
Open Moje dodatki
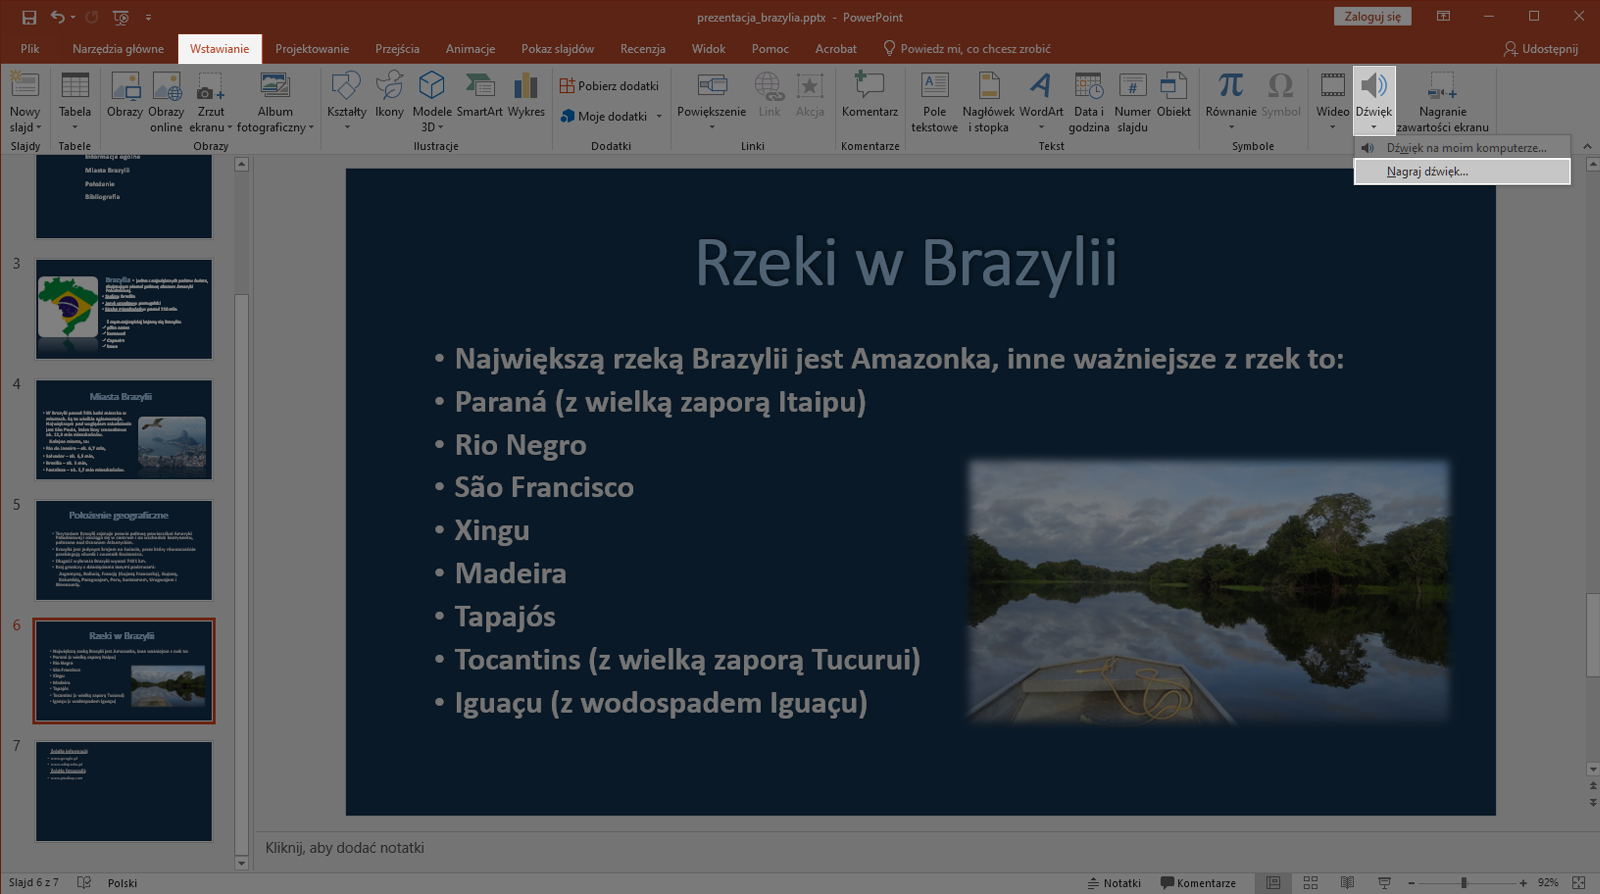coord(603,116)
